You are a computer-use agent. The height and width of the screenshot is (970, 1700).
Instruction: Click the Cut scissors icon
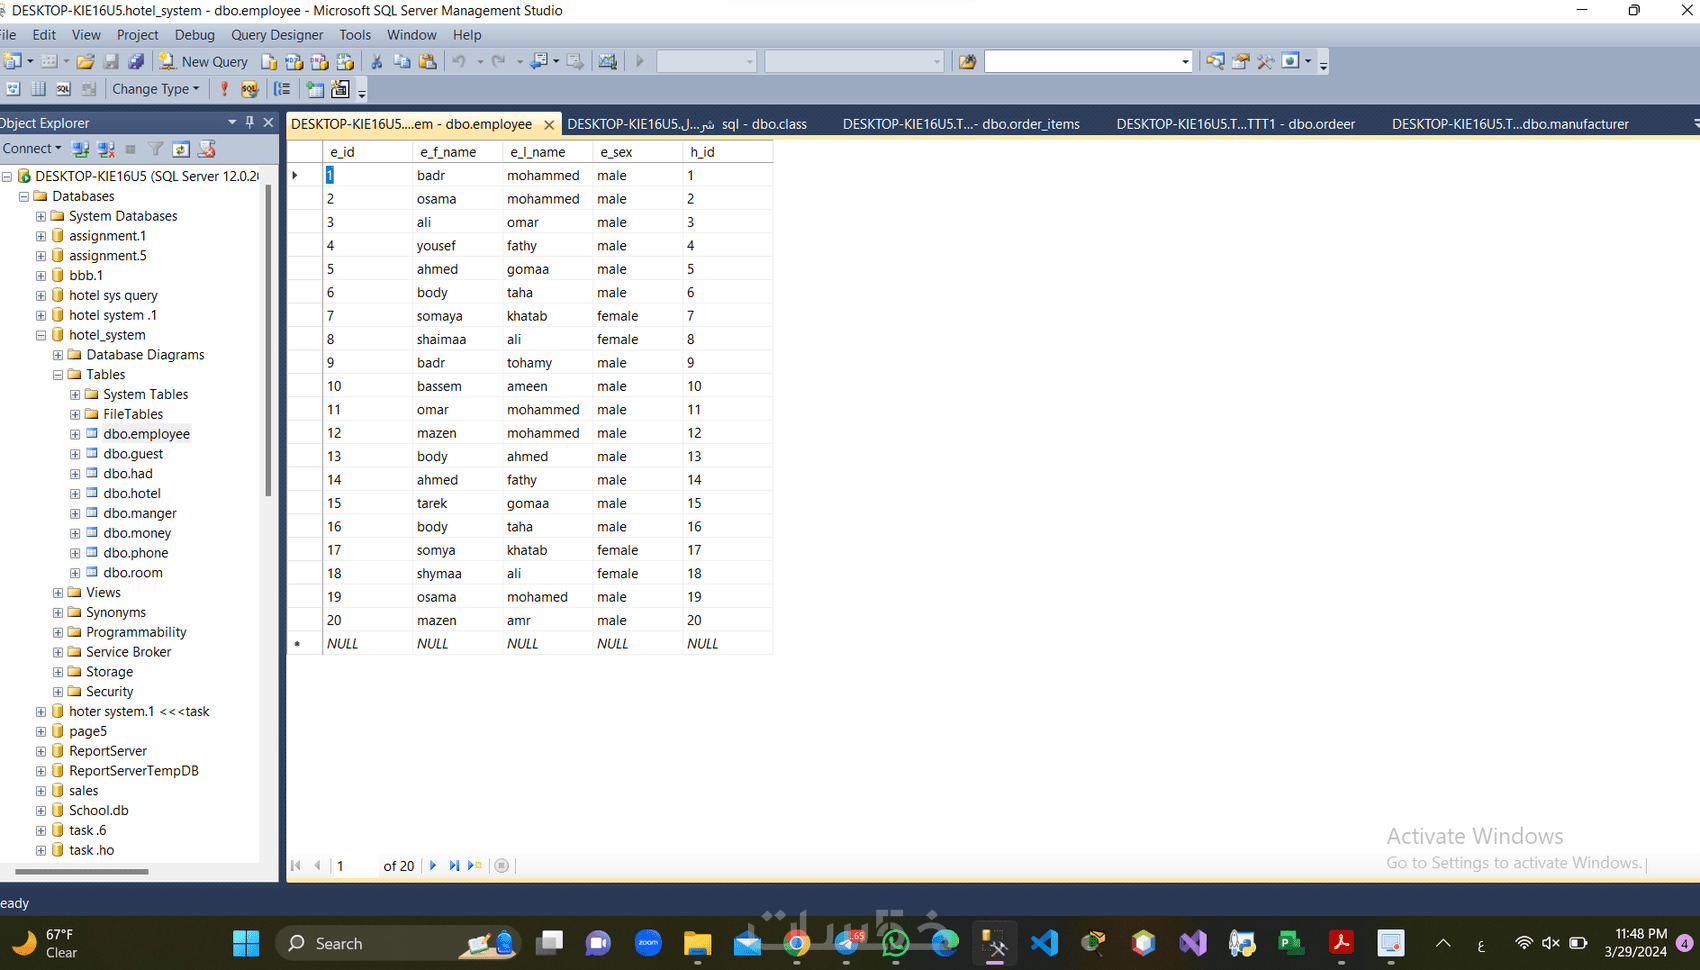377,62
